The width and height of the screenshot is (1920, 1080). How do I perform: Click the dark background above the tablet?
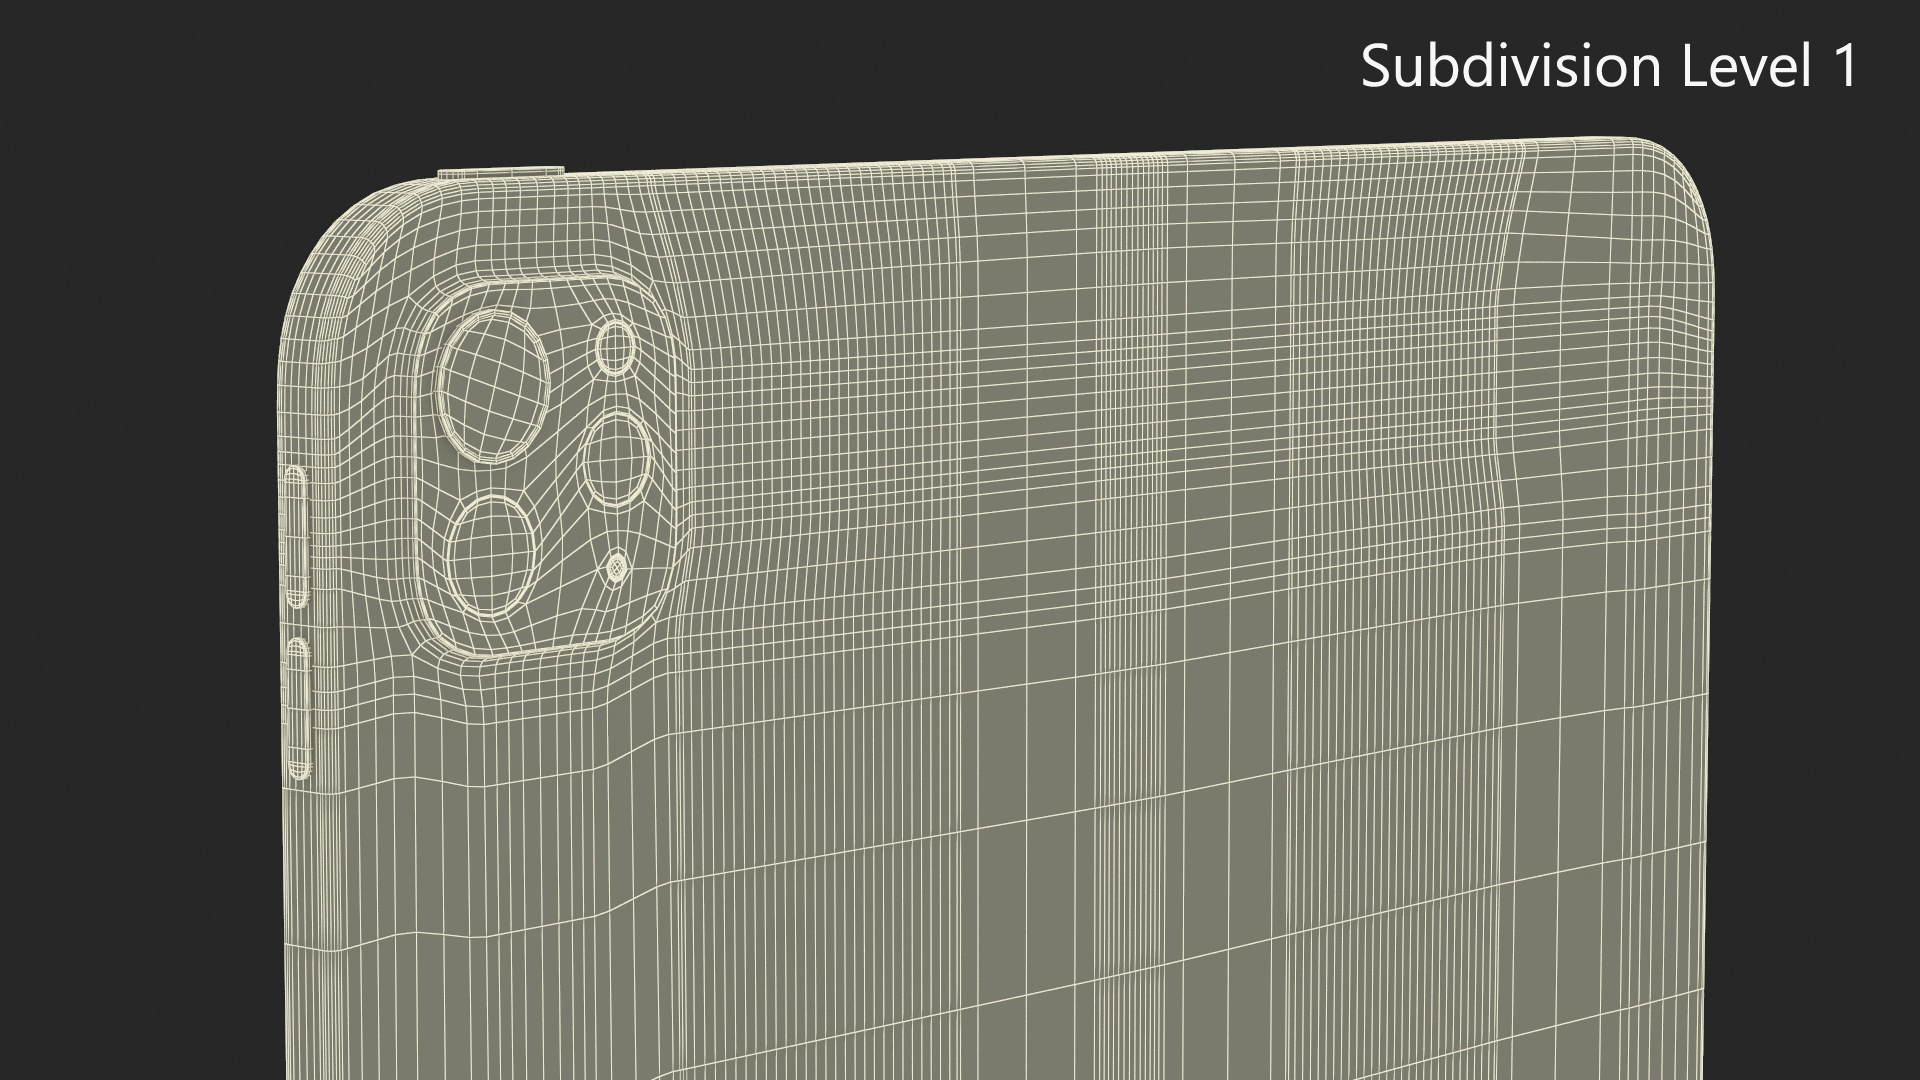pyautogui.click(x=900, y=70)
